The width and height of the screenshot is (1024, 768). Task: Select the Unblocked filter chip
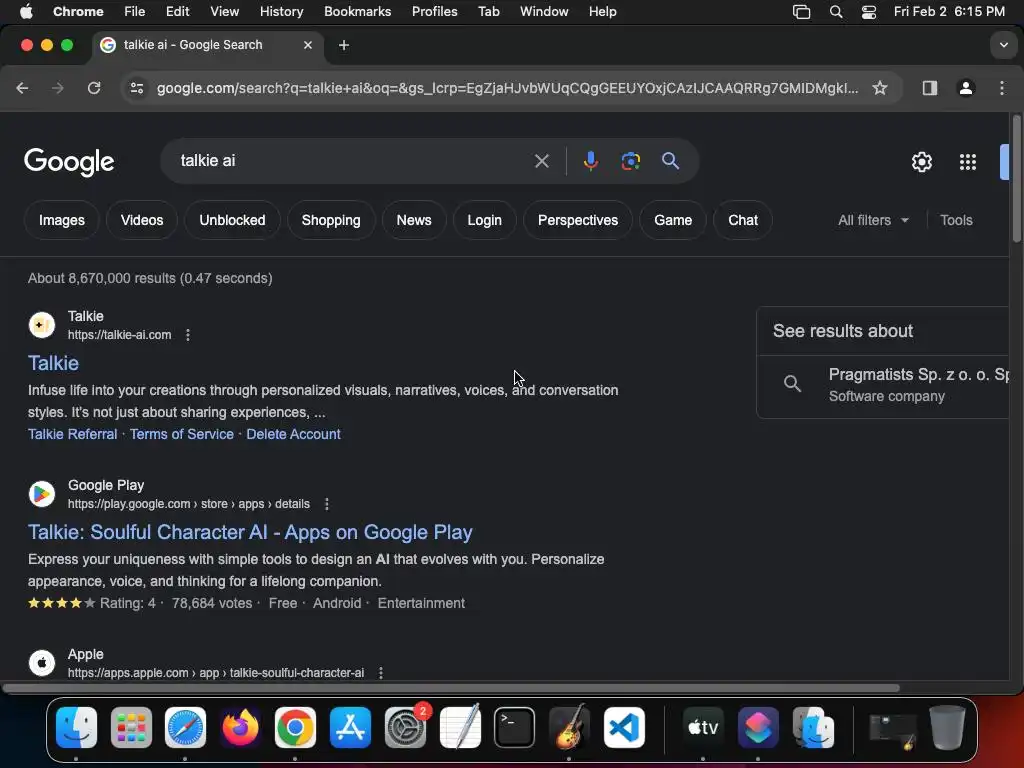(x=232, y=220)
